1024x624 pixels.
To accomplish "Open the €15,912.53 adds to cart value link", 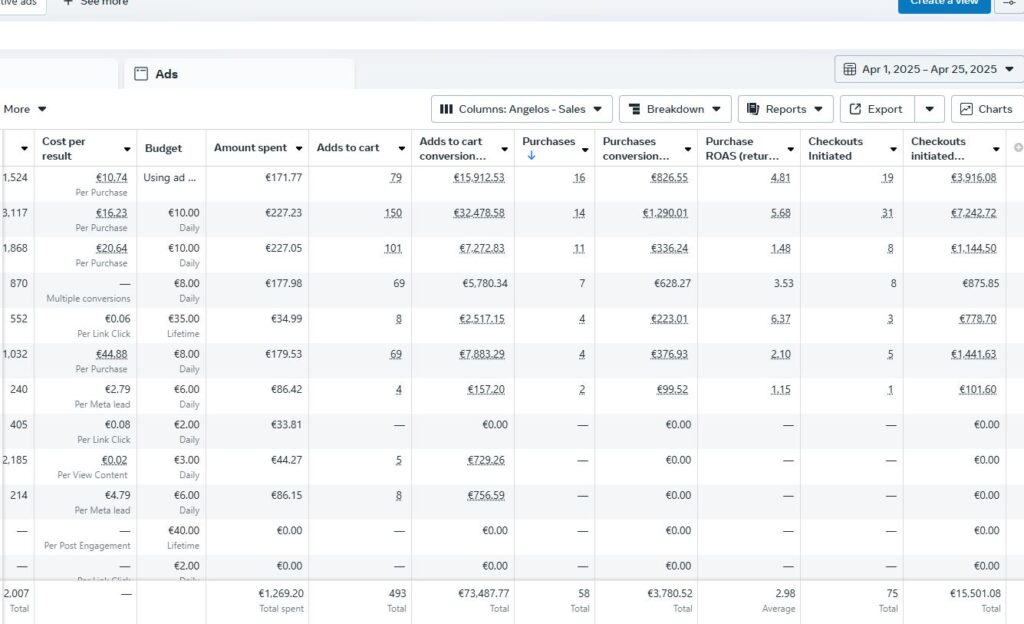I will tap(479, 178).
